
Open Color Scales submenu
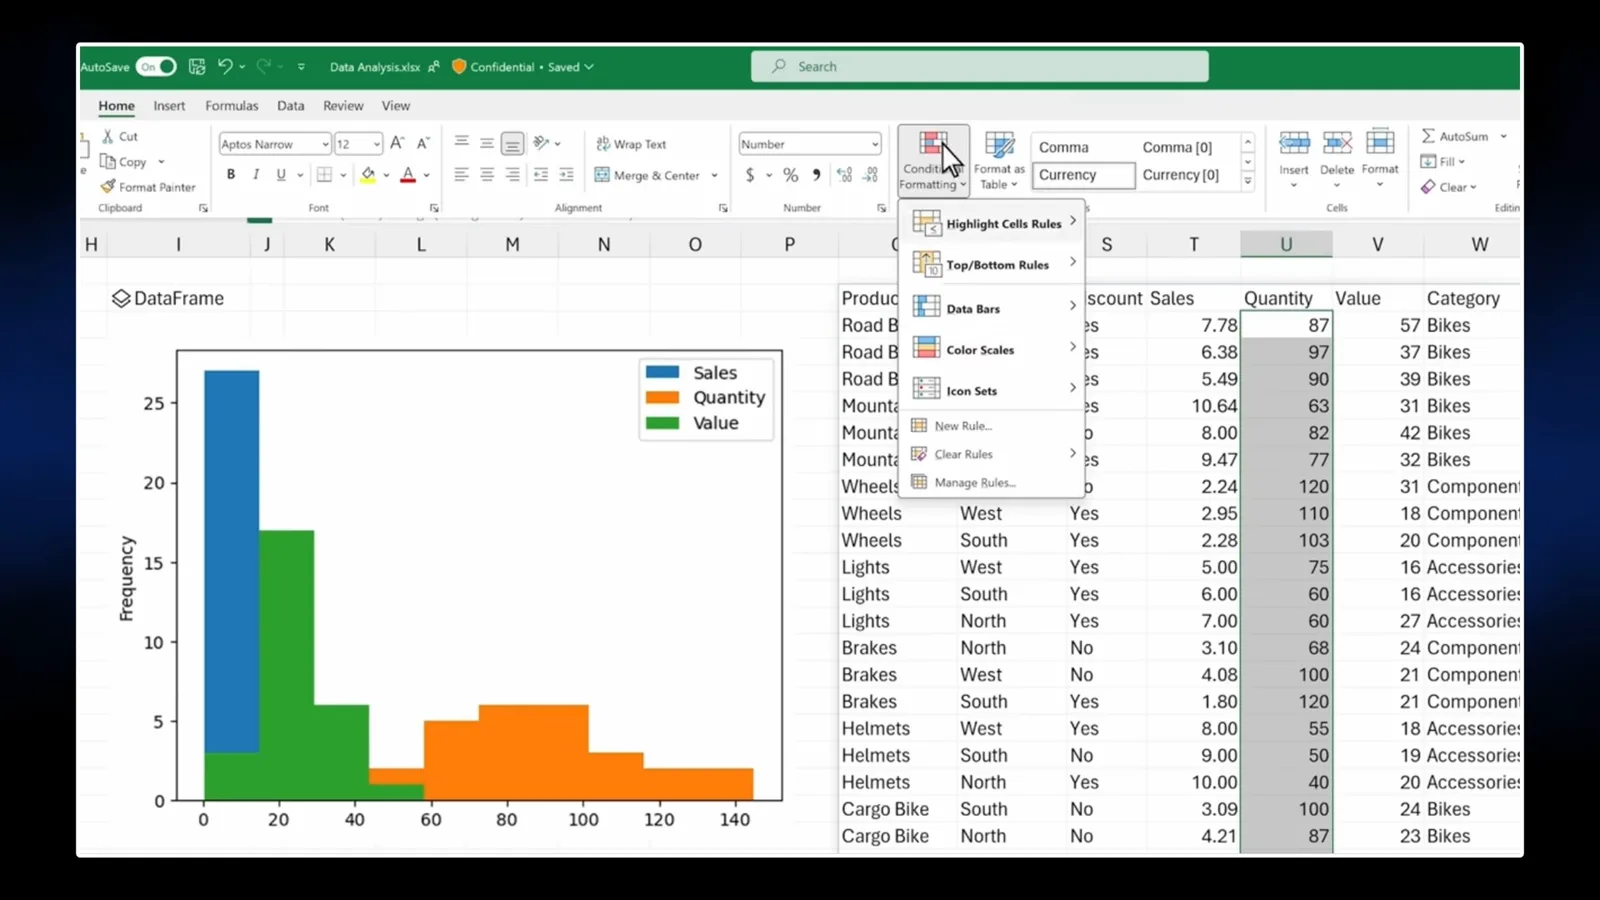(x=992, y=349)
